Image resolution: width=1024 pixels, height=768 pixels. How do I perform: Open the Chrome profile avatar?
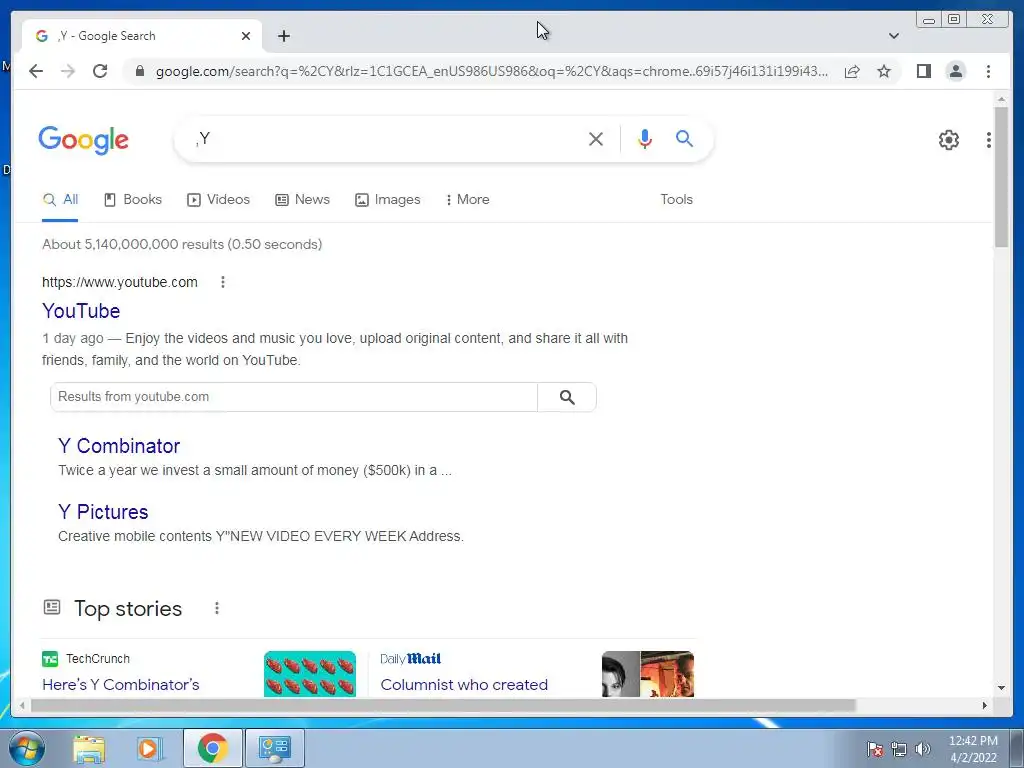[956, 71]
